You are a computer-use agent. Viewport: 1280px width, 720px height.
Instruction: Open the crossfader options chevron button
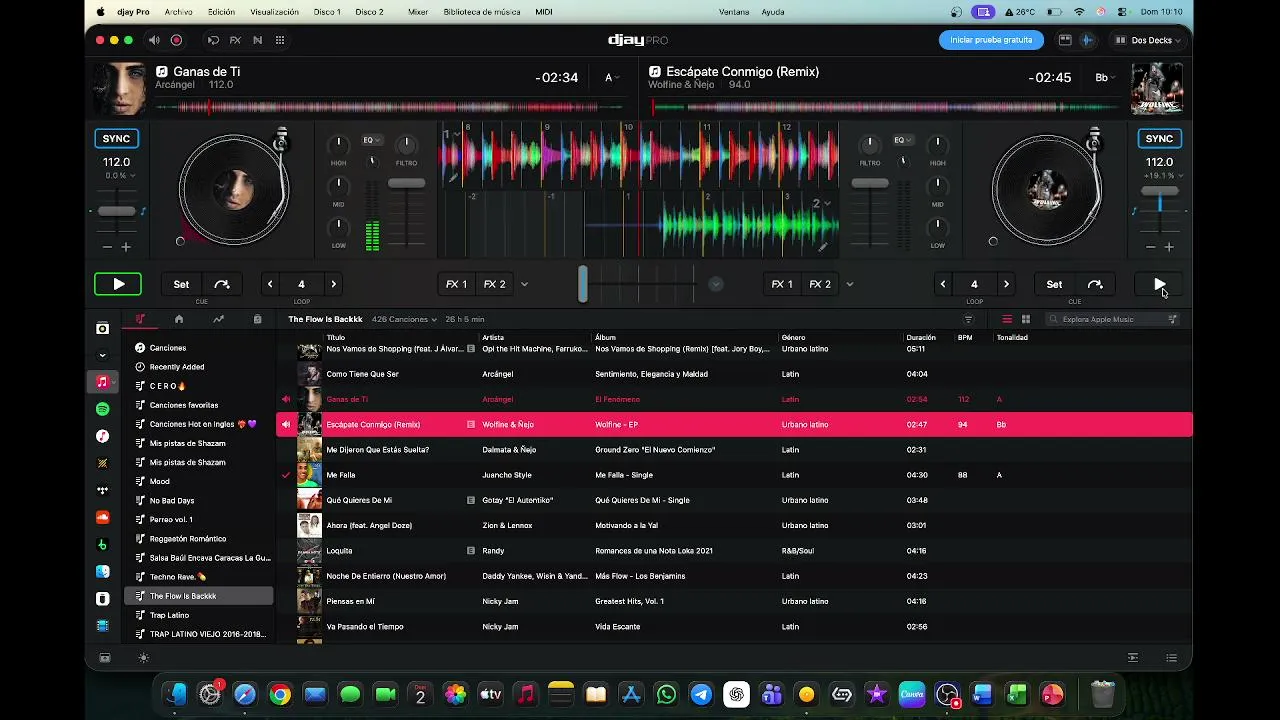(x=716, y=284)
